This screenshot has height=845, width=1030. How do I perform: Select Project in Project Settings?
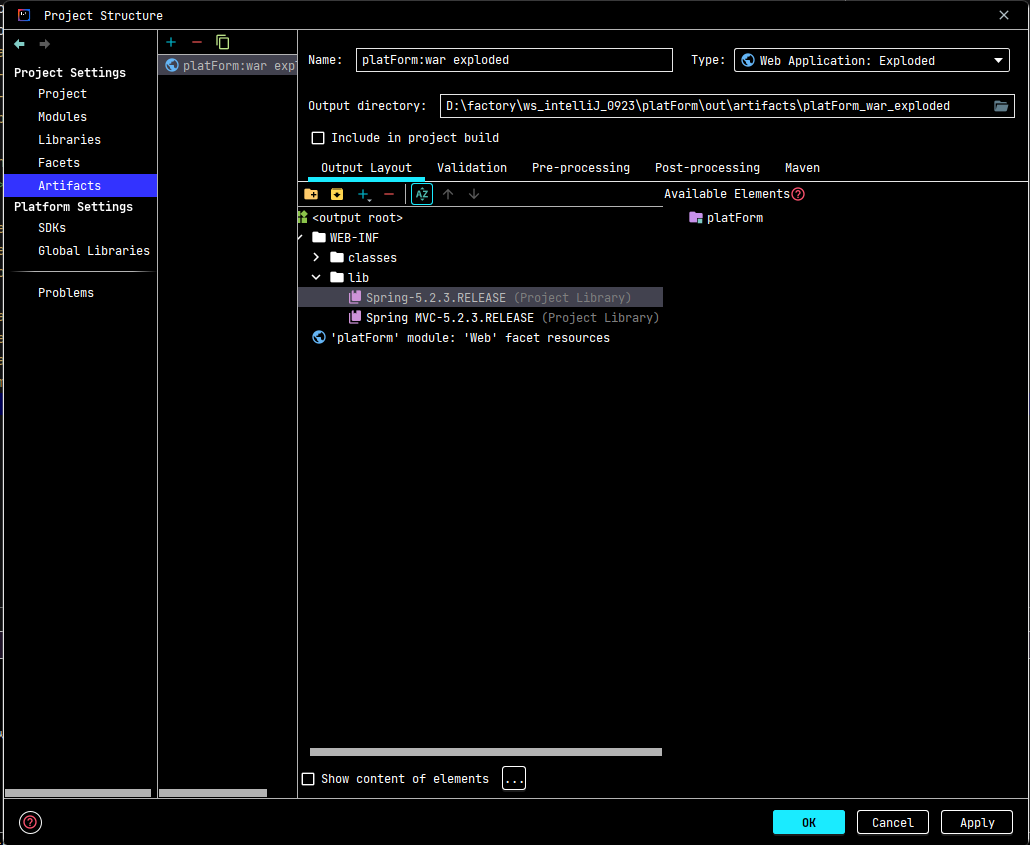[x=62, y=93]
